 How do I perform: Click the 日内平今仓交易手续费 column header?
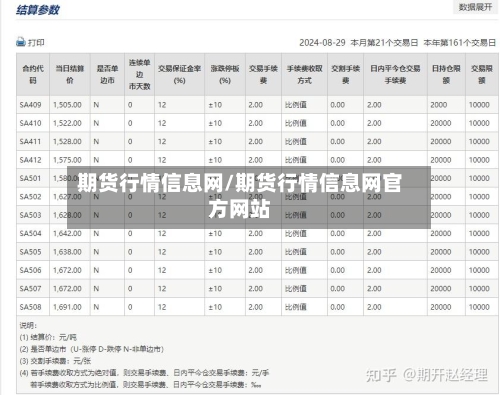[x=395, y=74]
